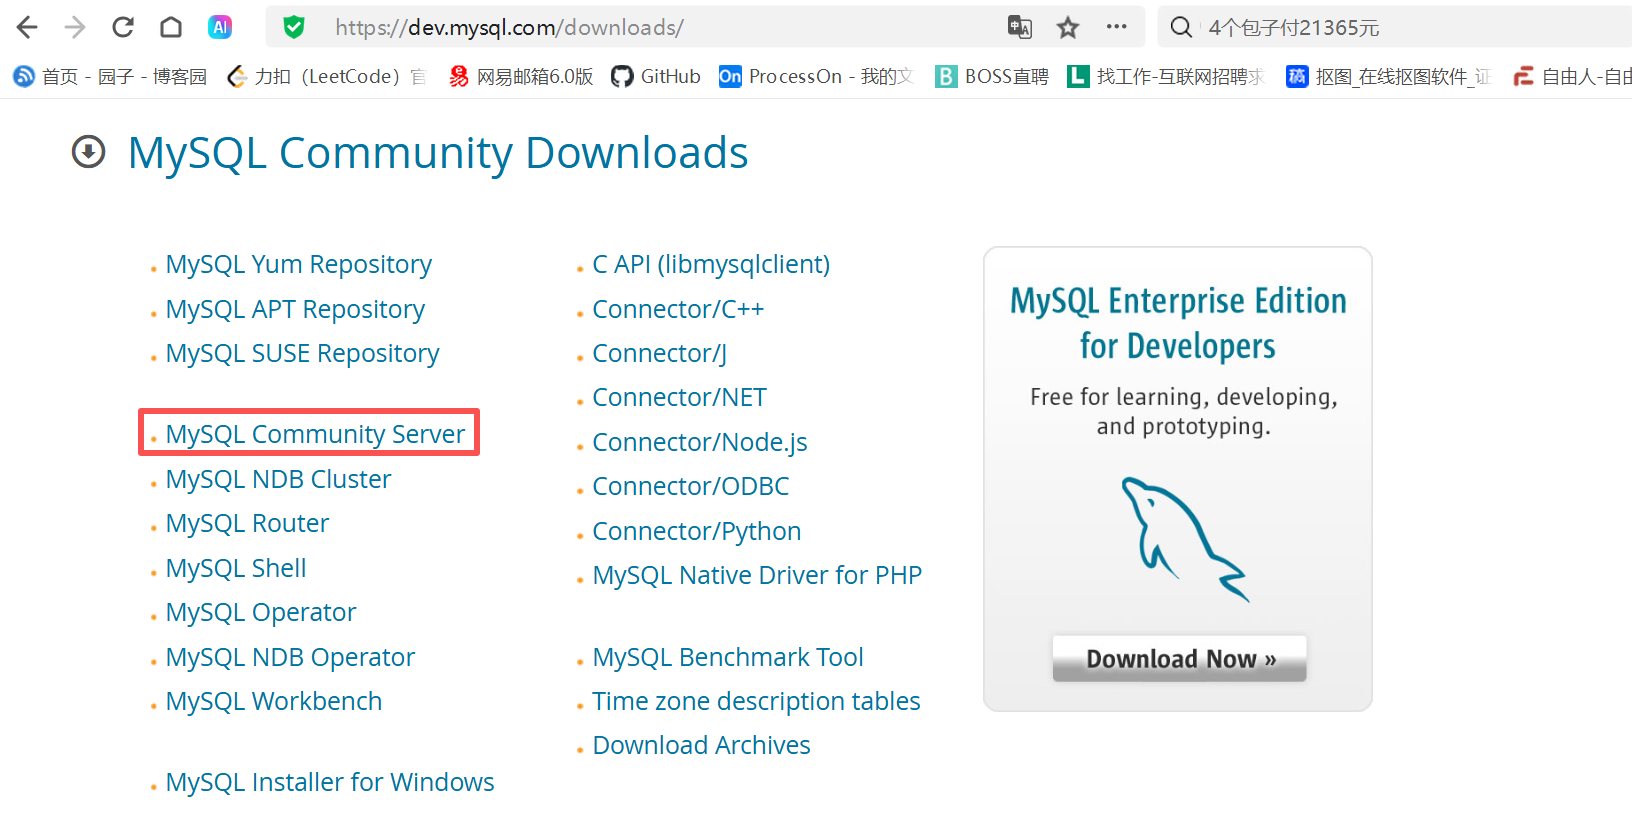Click the search magnifier icon
The height and width of the screenshot is (825, 1632).
(1181, 27)
